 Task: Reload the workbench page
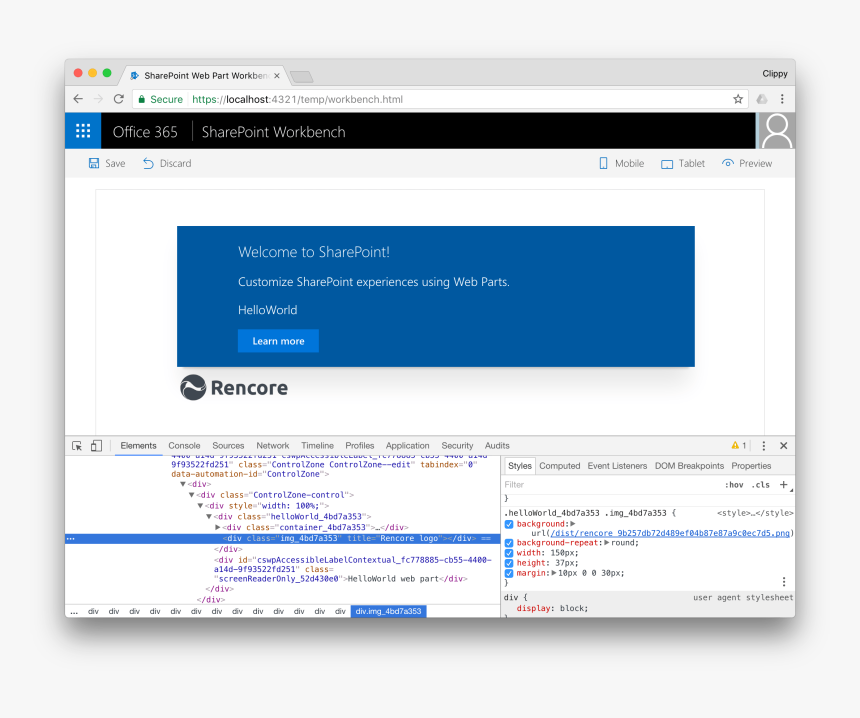(x=119, y=99)
